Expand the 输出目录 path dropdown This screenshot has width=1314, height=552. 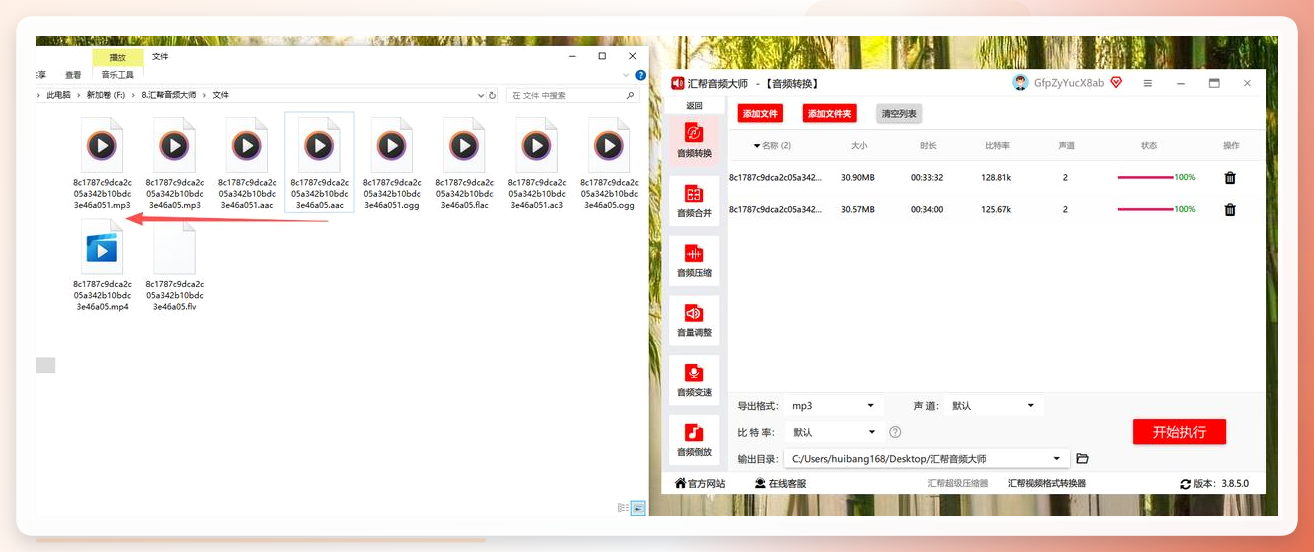[x=1057, y=459]
